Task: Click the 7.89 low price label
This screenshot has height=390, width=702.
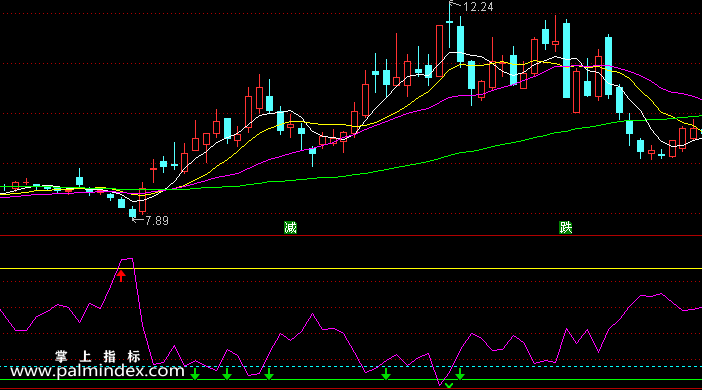Action: click(x=157, y=221)
